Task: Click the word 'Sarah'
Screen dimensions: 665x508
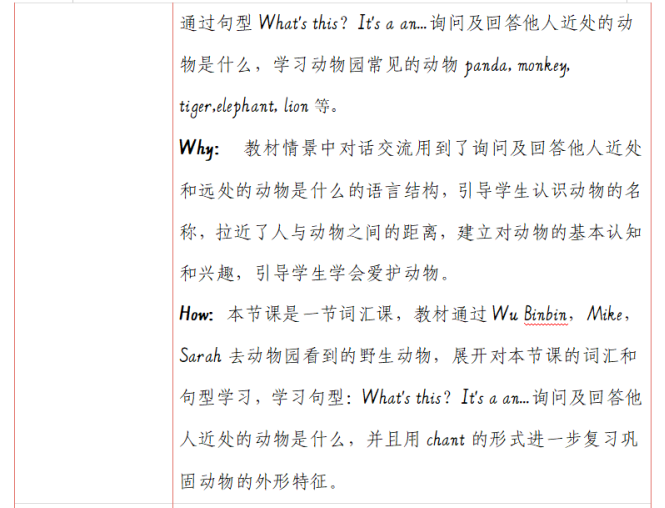Action: (x=200, y=355)
